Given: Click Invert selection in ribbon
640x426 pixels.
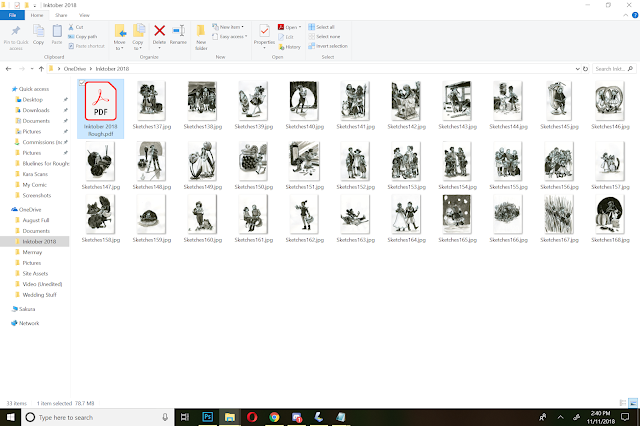Looking at the screenshot, I should [328, 46].
